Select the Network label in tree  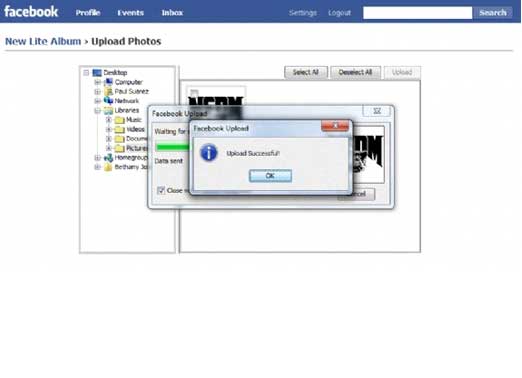click(127, 101)
